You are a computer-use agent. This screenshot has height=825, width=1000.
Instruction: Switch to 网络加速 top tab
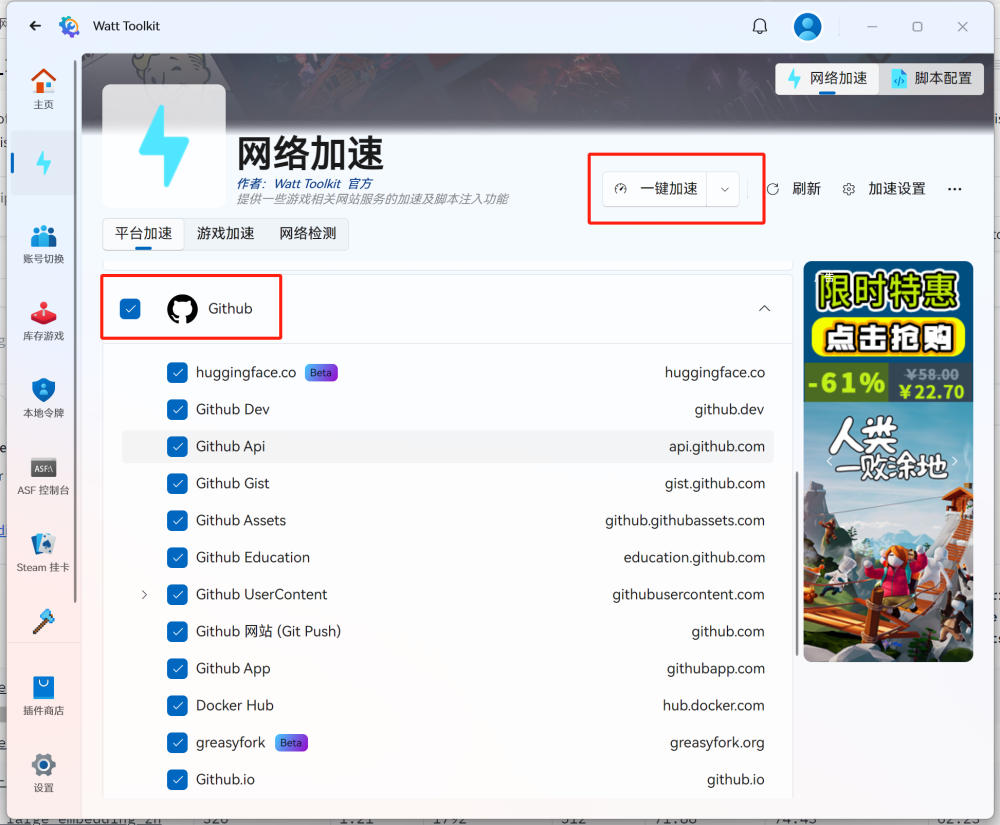827,78
